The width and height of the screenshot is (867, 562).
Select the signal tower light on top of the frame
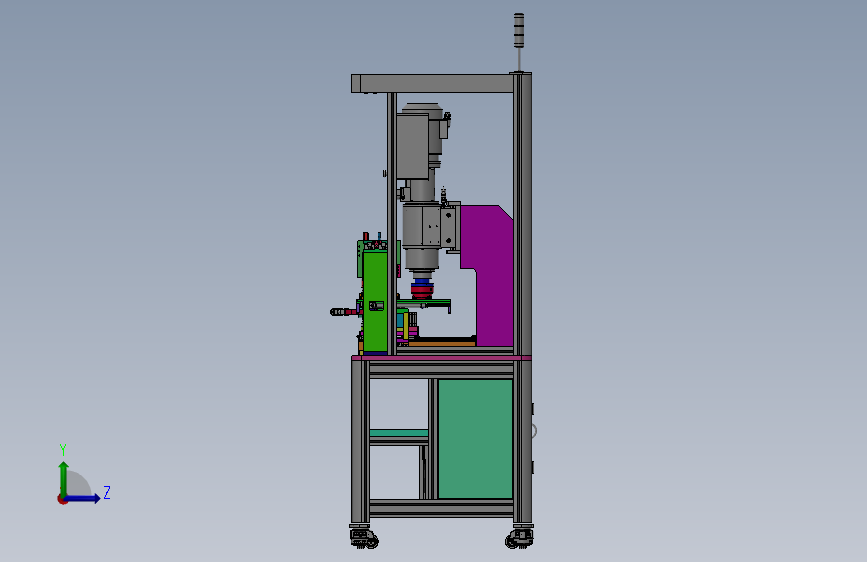click(x=519, y=32)
